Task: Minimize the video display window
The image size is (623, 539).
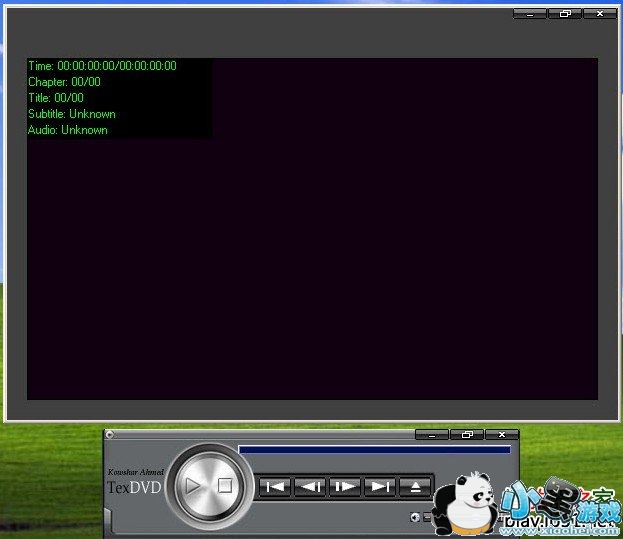Action: click(x=530, y=14)
